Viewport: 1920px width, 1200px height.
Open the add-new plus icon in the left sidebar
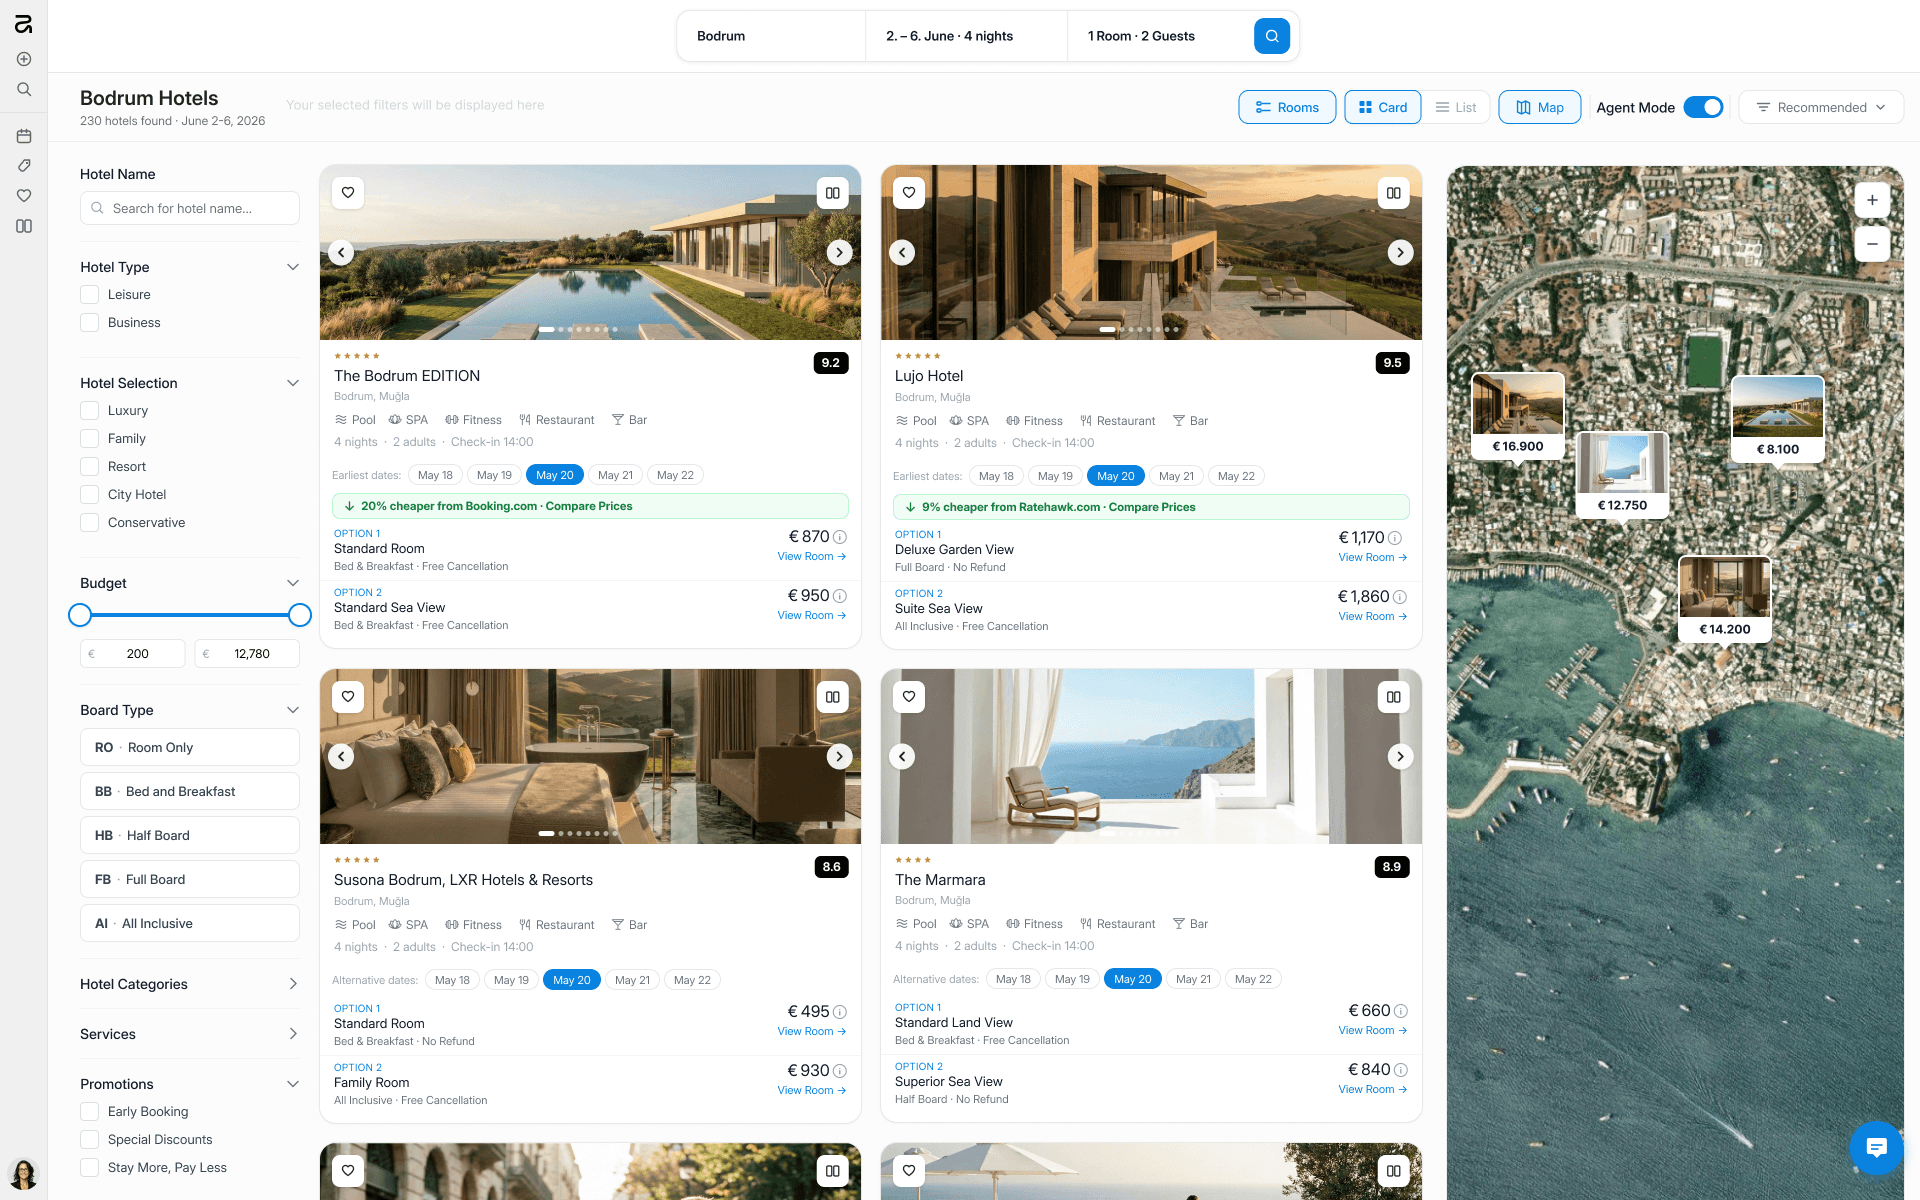[x=24, y=59]
